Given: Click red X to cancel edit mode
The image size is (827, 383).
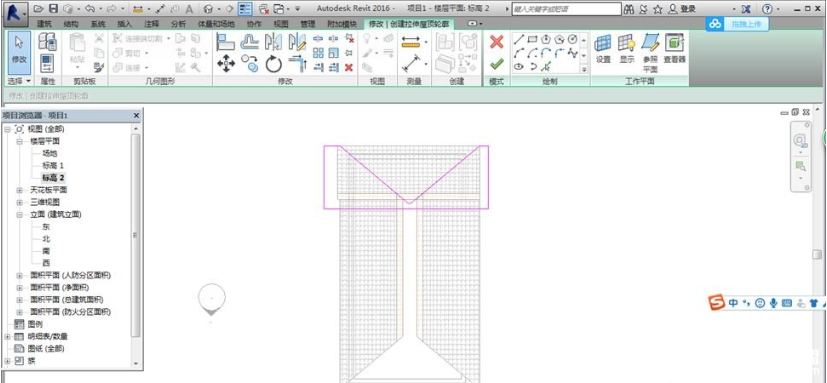Looking at the screenshot, I should coord(496,42).
